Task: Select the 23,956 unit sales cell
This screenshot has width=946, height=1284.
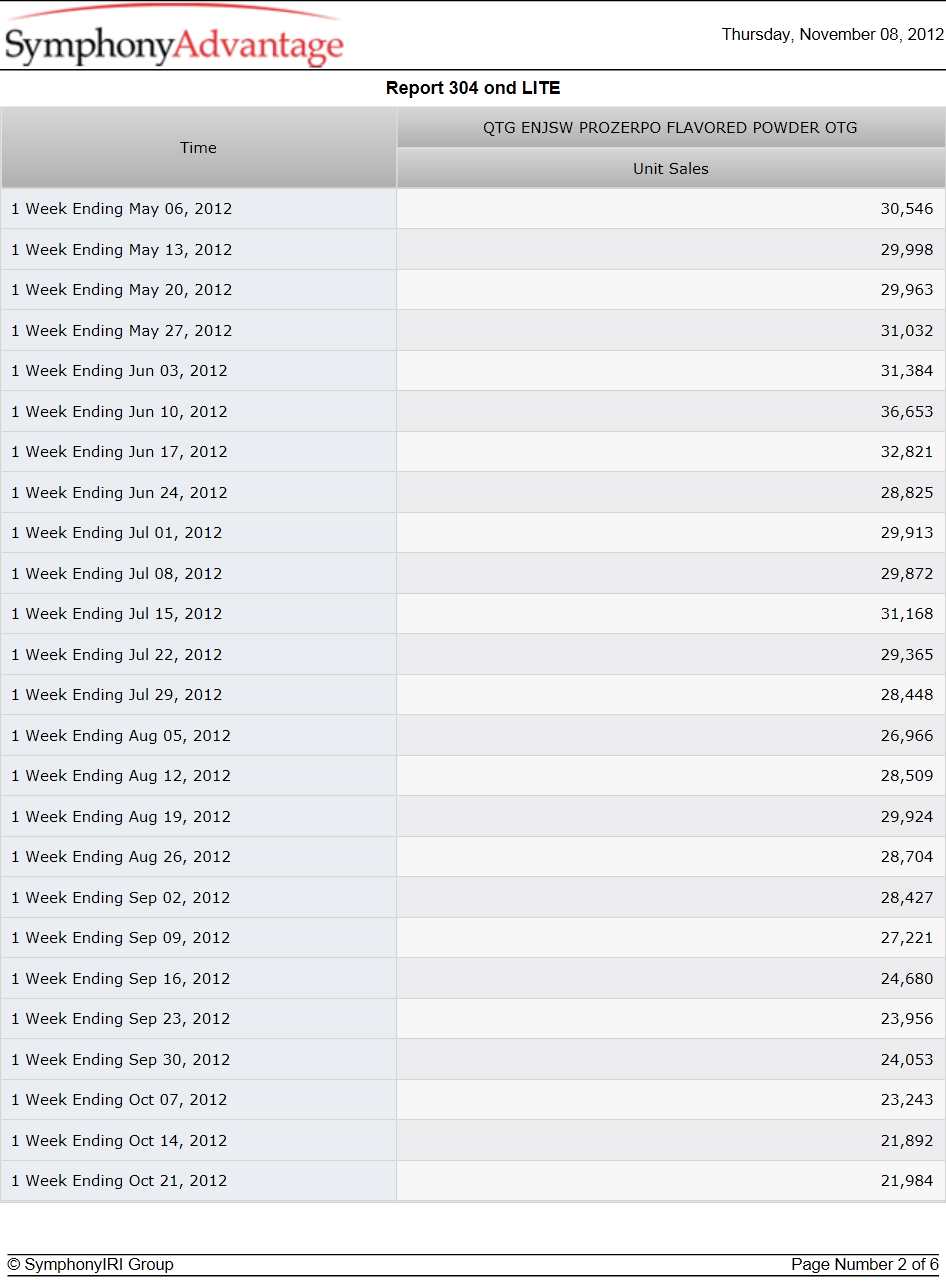Action: 671,1019
